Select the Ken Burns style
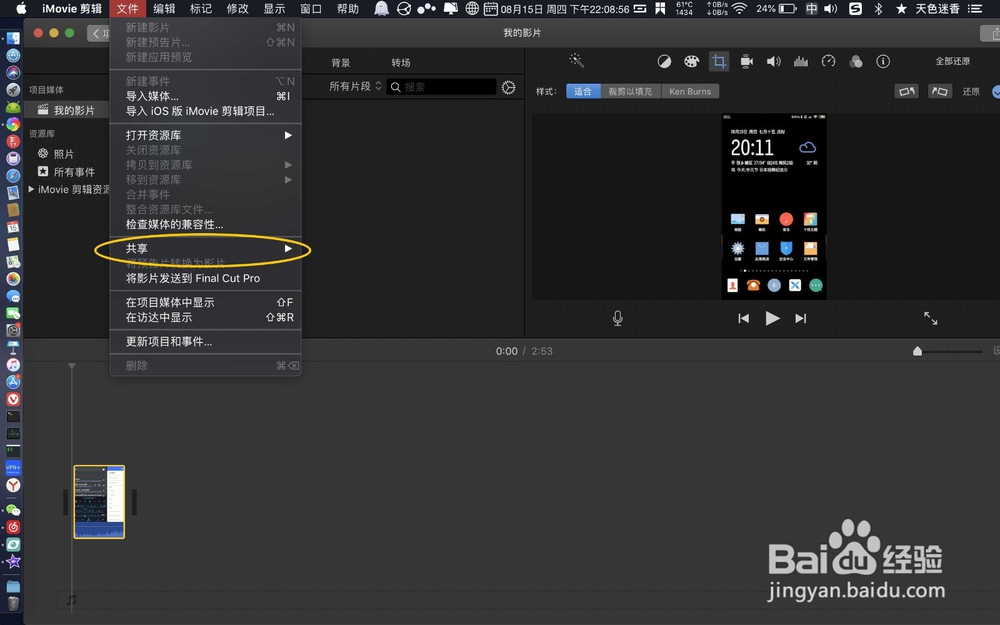This screenshot has height=625, width=1000. 690,91
